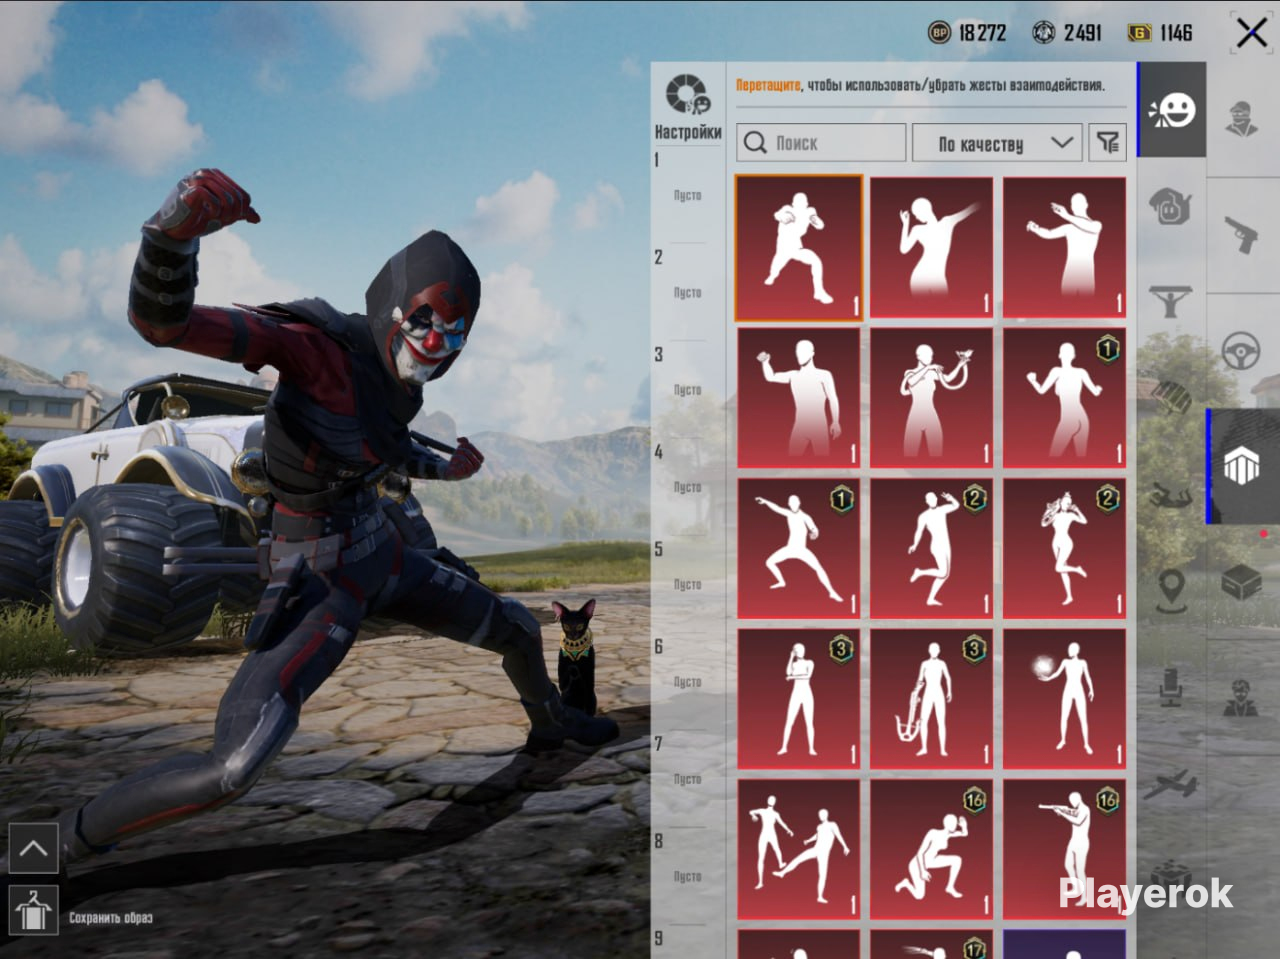
Task: Select the boxing crouch emote thumbnail
Action: point(798,248)
